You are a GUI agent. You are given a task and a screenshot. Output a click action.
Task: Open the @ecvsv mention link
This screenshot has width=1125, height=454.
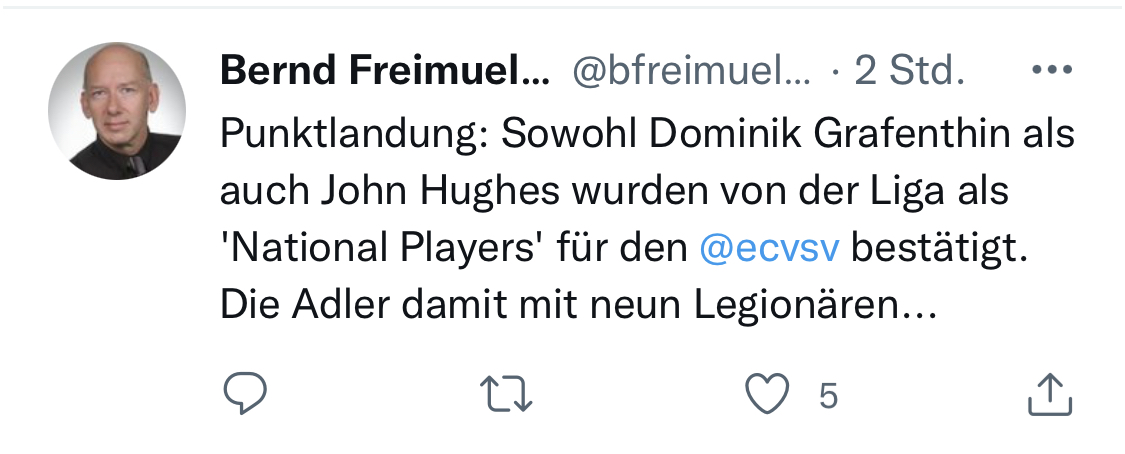[768, 248]
